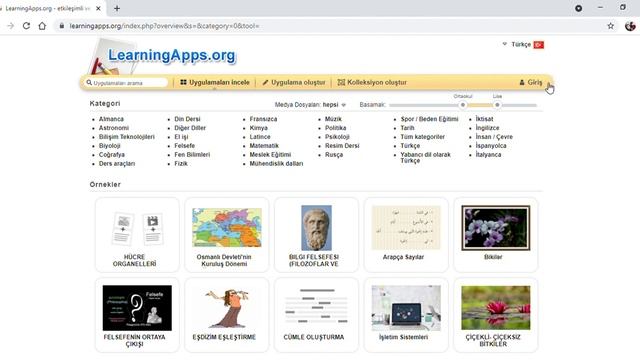Select the Fen Bilimleri category
Image resolution: width=640 pixels, height=360 pixels.
coord(192,155)
